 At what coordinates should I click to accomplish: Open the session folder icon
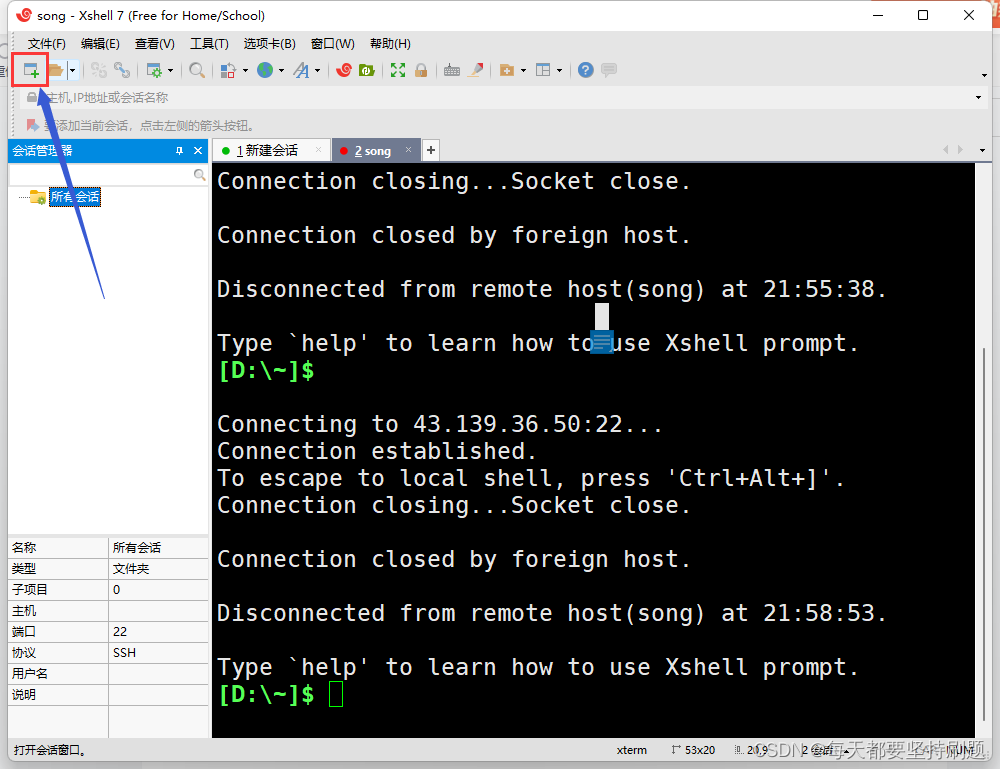55,70
